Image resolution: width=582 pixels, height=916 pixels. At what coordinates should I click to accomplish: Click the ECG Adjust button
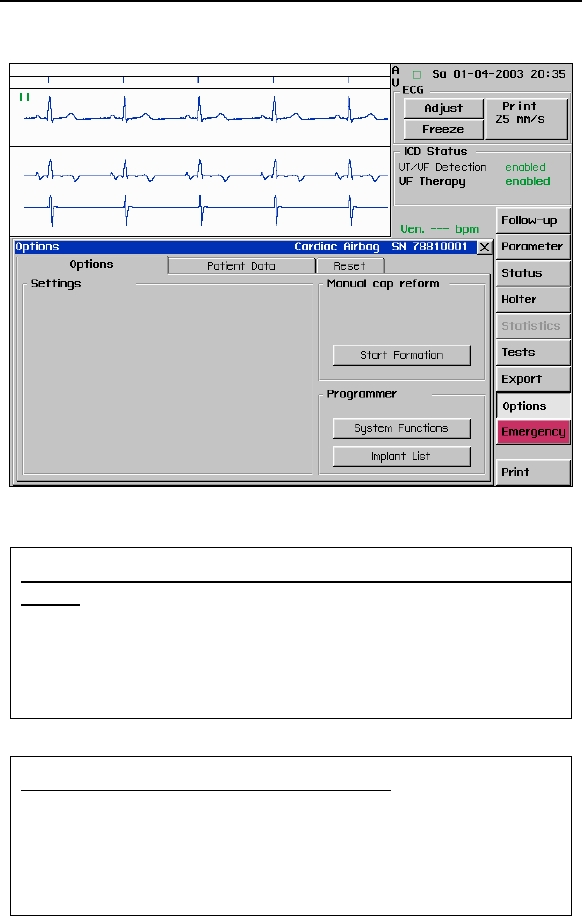[444, 108]
